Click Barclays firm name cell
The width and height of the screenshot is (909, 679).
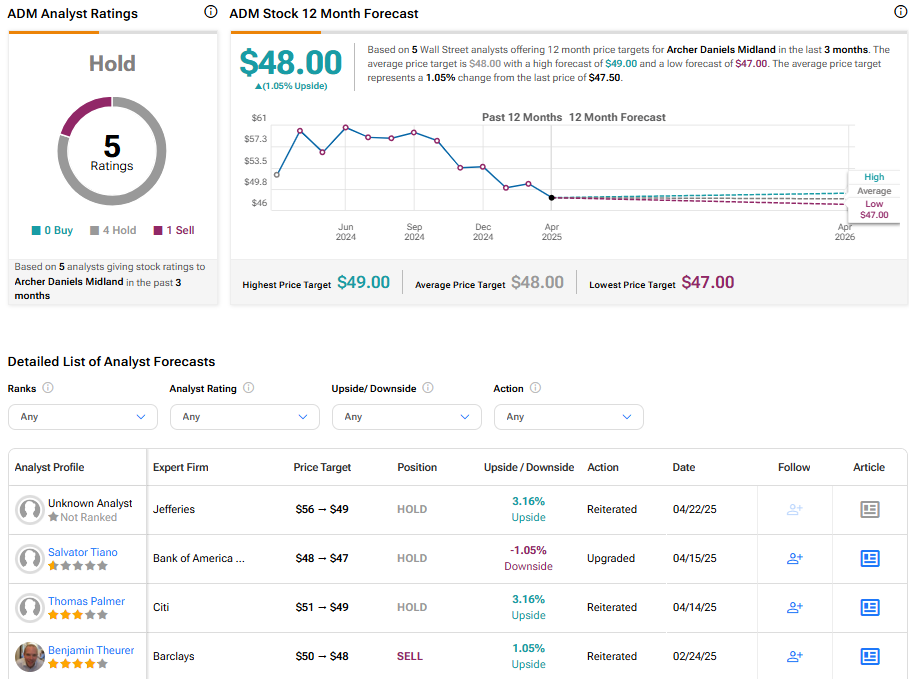pos(174,656)
